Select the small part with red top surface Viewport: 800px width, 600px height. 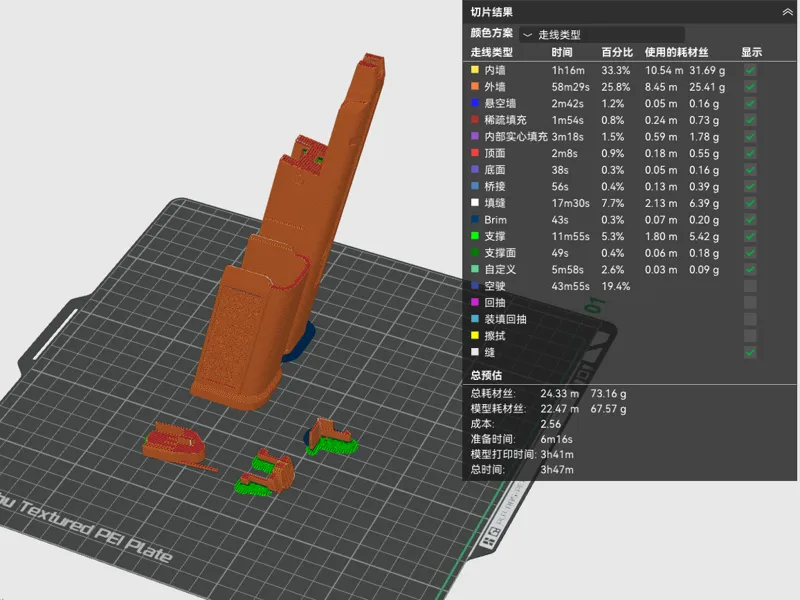point(174,443)
